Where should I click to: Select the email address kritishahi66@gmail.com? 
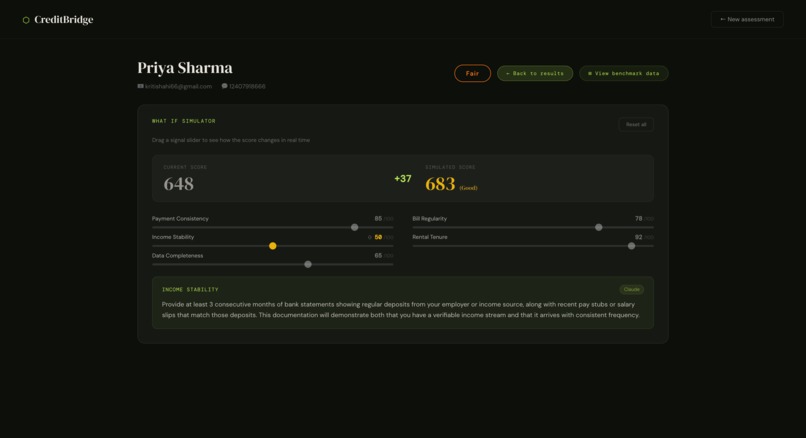point(178,86)
